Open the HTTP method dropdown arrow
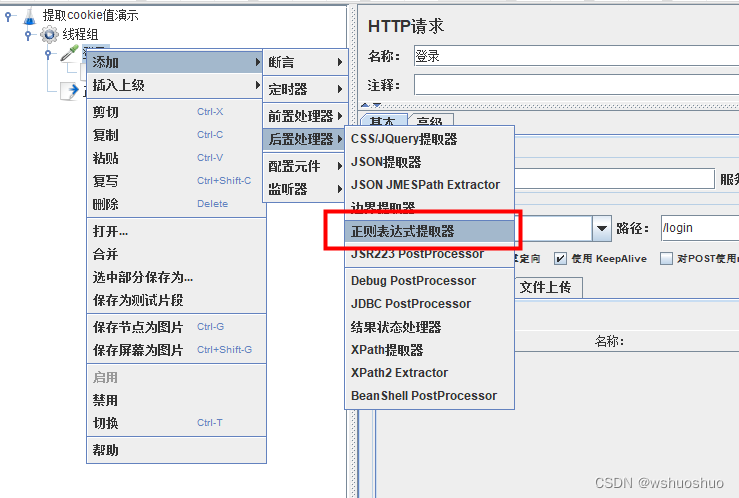The height and width of the screenshot is (498, 739). (x=602, y=229)
